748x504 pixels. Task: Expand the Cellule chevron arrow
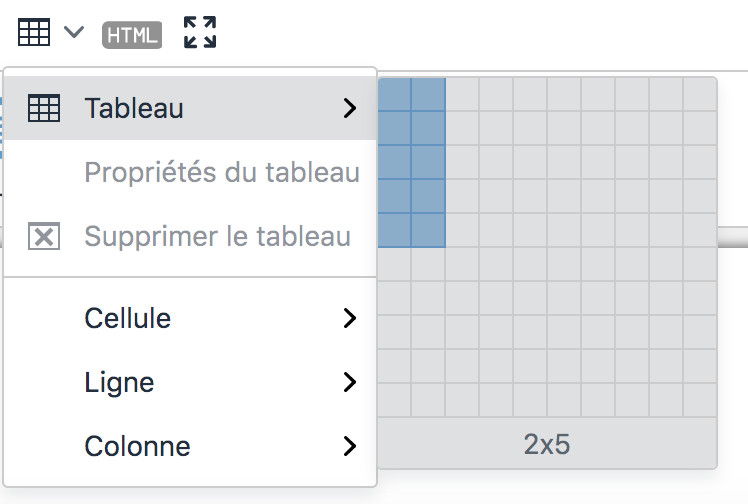click(x=350, y=318)
